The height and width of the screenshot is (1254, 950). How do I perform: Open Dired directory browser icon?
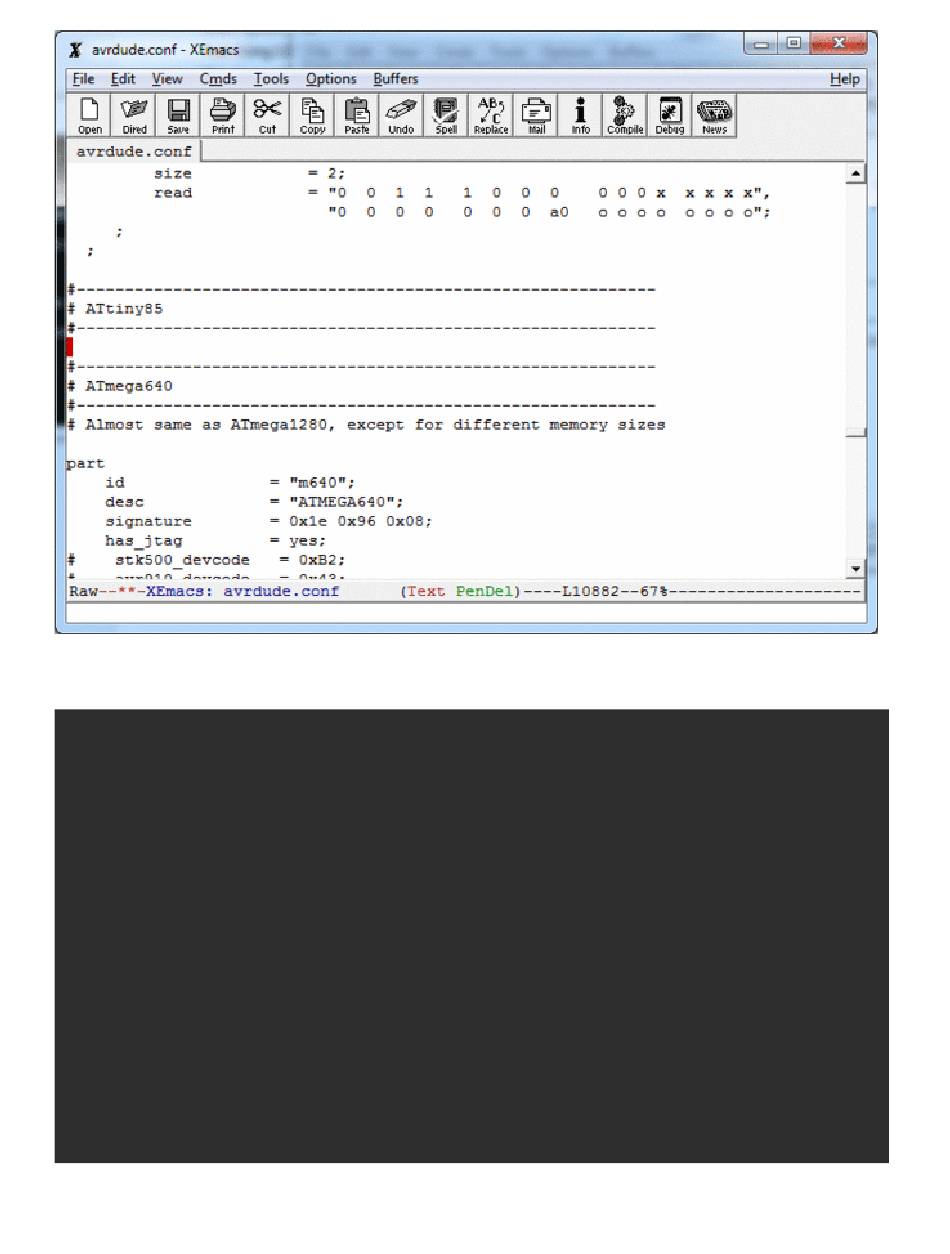coord(134,115)
